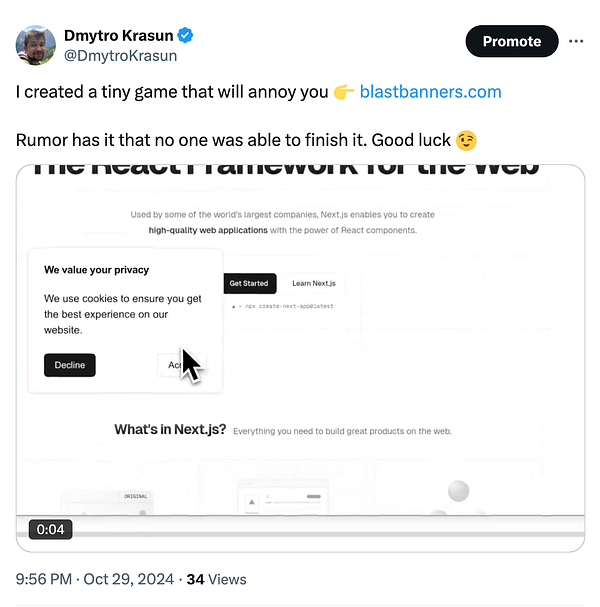600x607 pixels.
Task: Click the Learn Next.js button
Action: pos(314,283)
